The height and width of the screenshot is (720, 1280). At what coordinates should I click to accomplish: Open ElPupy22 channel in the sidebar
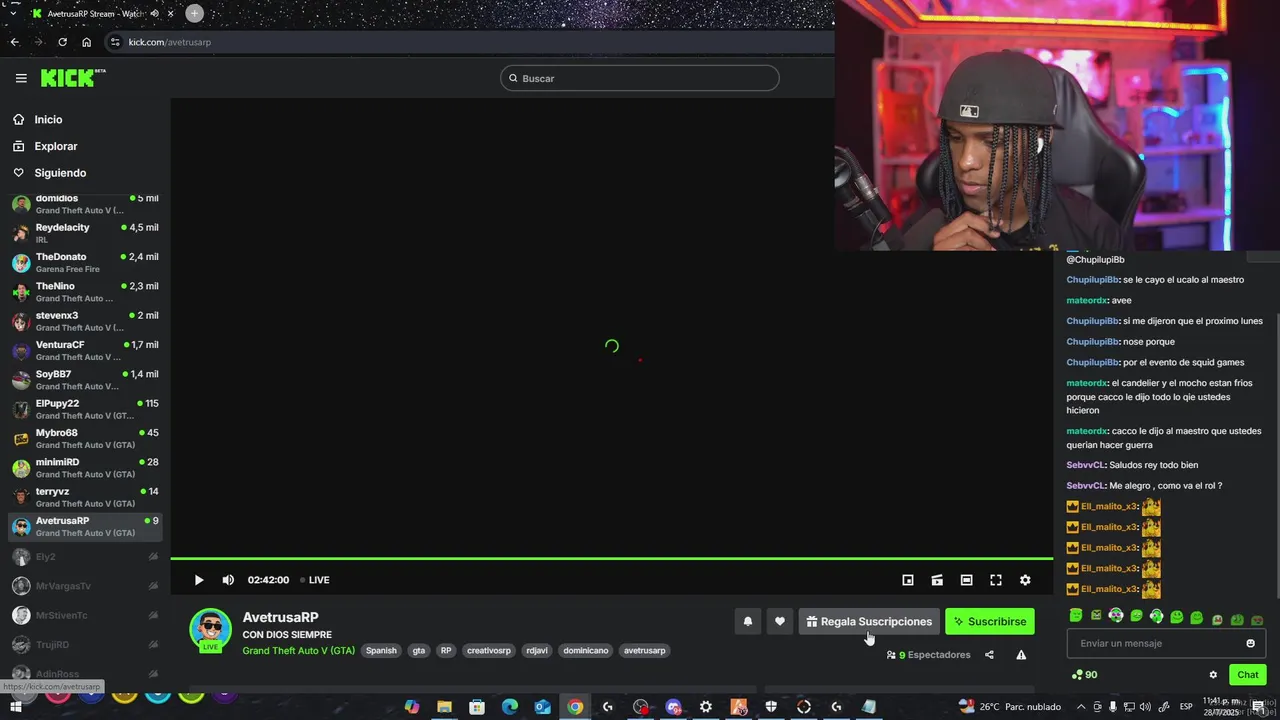click(84, 409)
